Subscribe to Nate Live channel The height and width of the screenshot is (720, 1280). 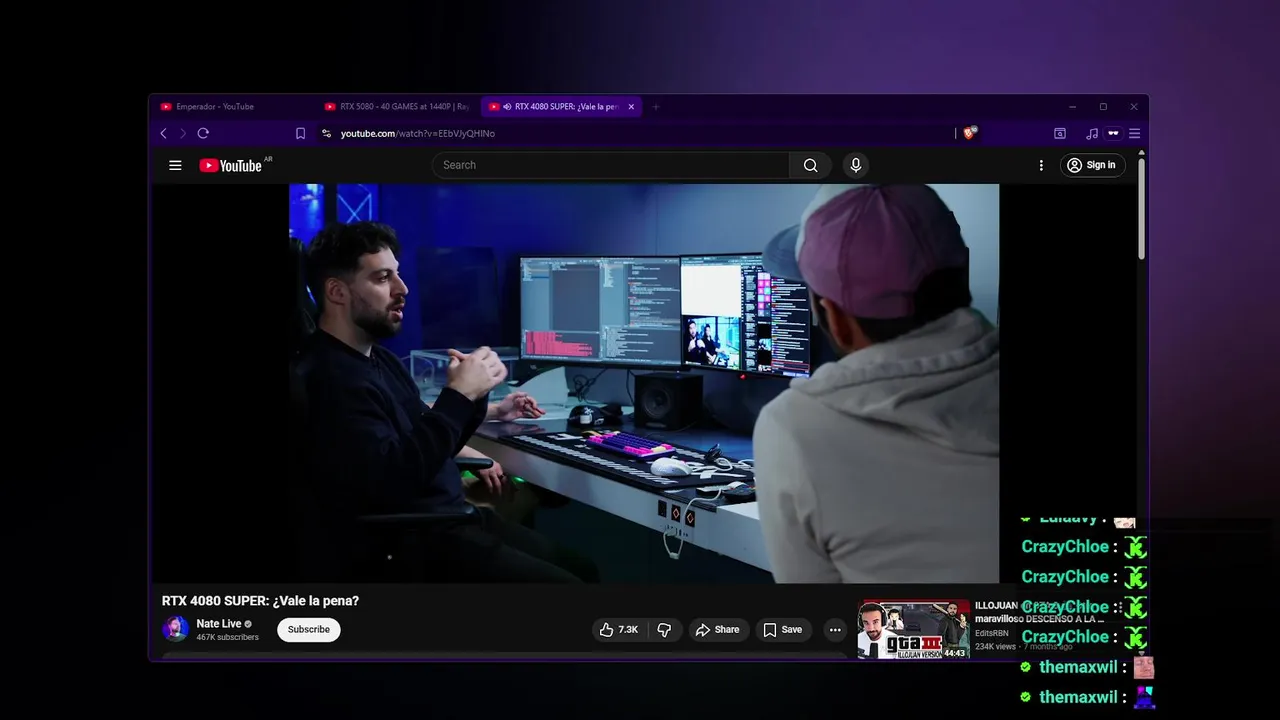pyautogui.click(x=309, y=630)
